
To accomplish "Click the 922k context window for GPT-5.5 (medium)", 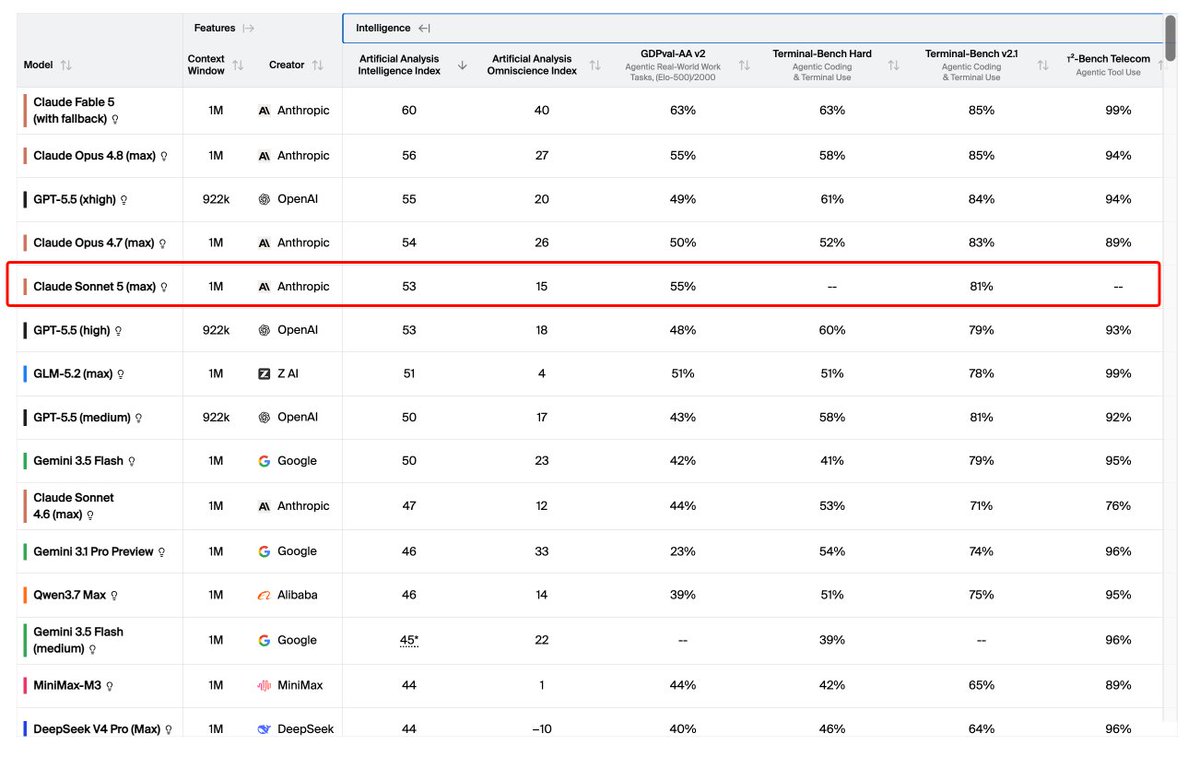I will (x=215, y=418).
